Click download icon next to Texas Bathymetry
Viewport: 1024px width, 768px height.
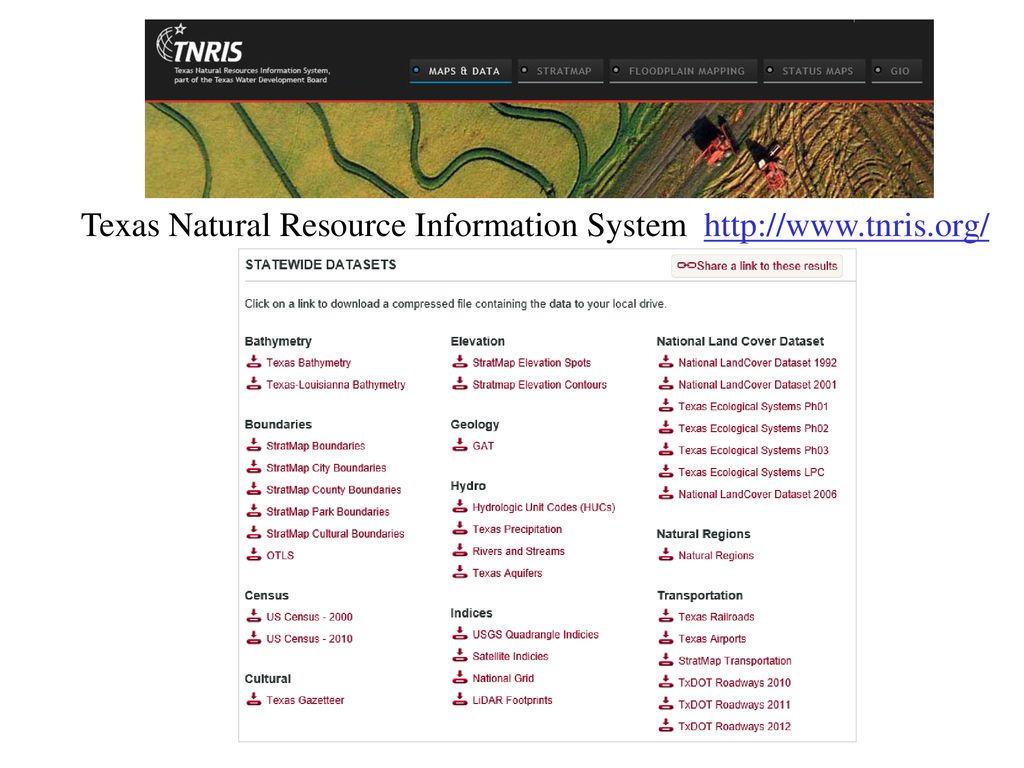click(x=253, y=362)
